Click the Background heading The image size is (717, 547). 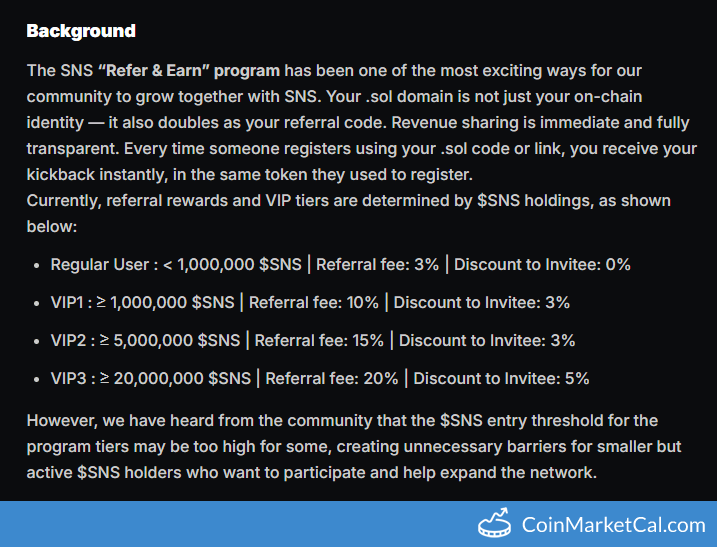[80, 31]
